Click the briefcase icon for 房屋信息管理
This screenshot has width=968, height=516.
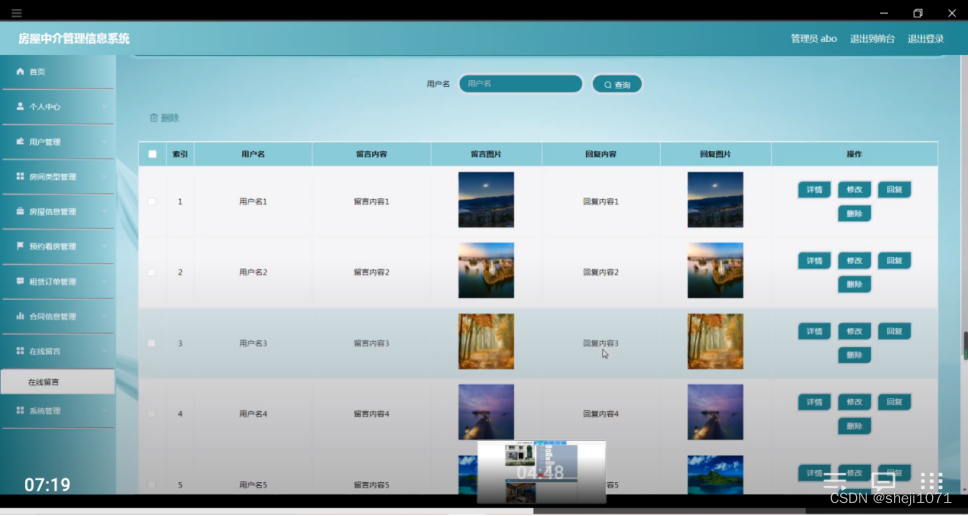pos(20,211)
